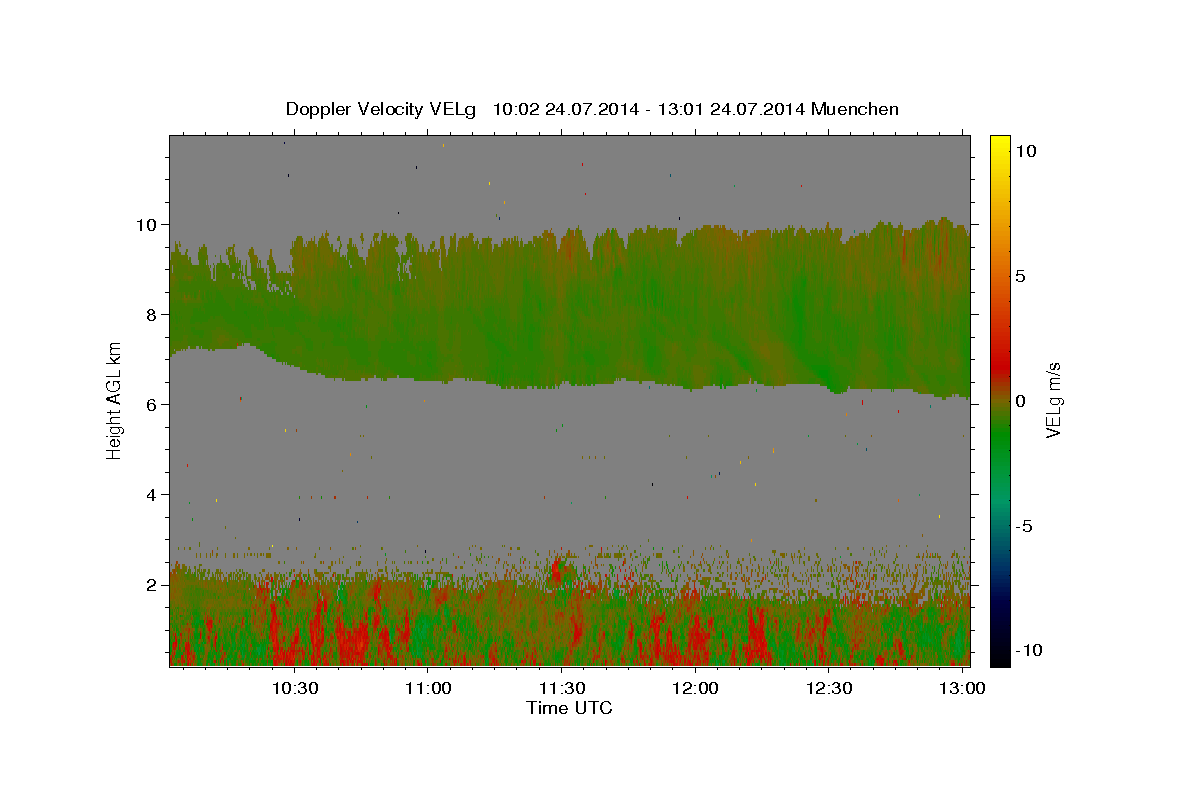The image size is (1200, 800).
Task: Click the 'Muenchen' location in the title
Action: coord(856,109)
